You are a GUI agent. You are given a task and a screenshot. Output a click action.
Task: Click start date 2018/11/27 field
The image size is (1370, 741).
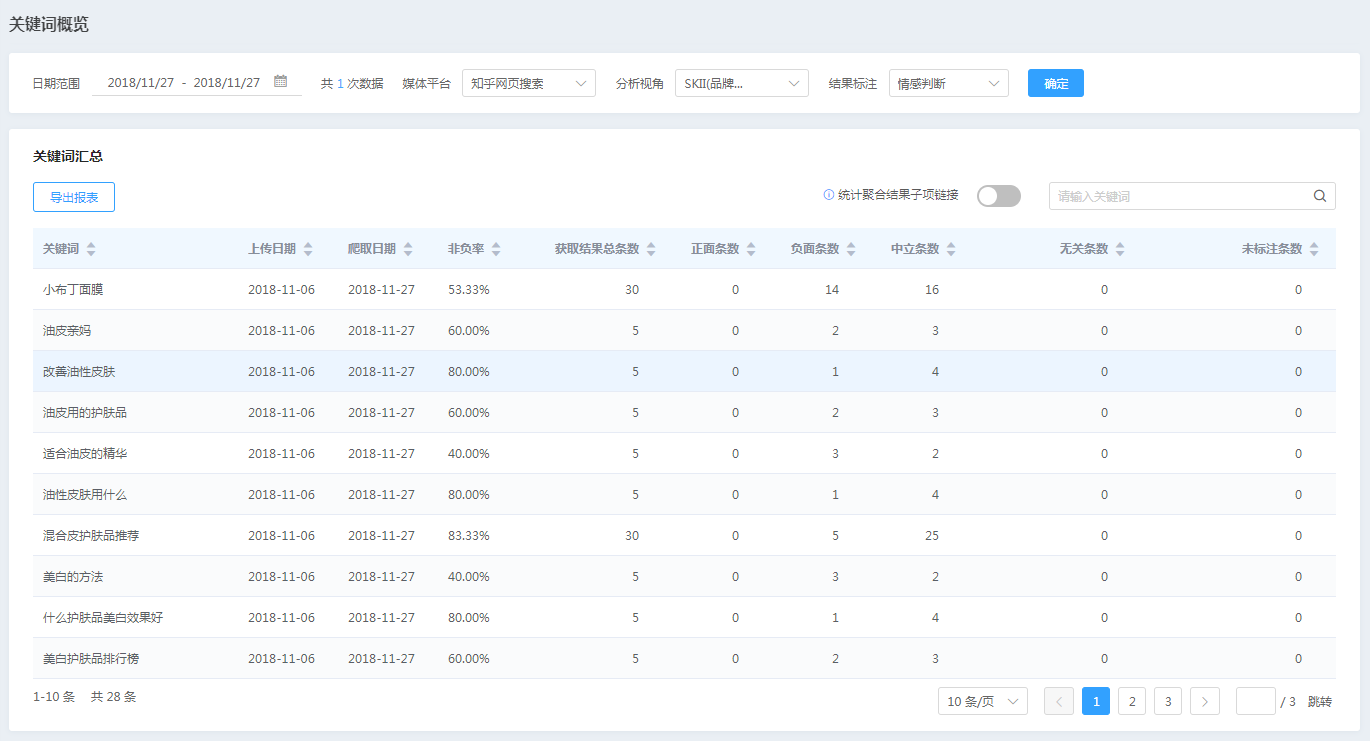coord(141,83)
